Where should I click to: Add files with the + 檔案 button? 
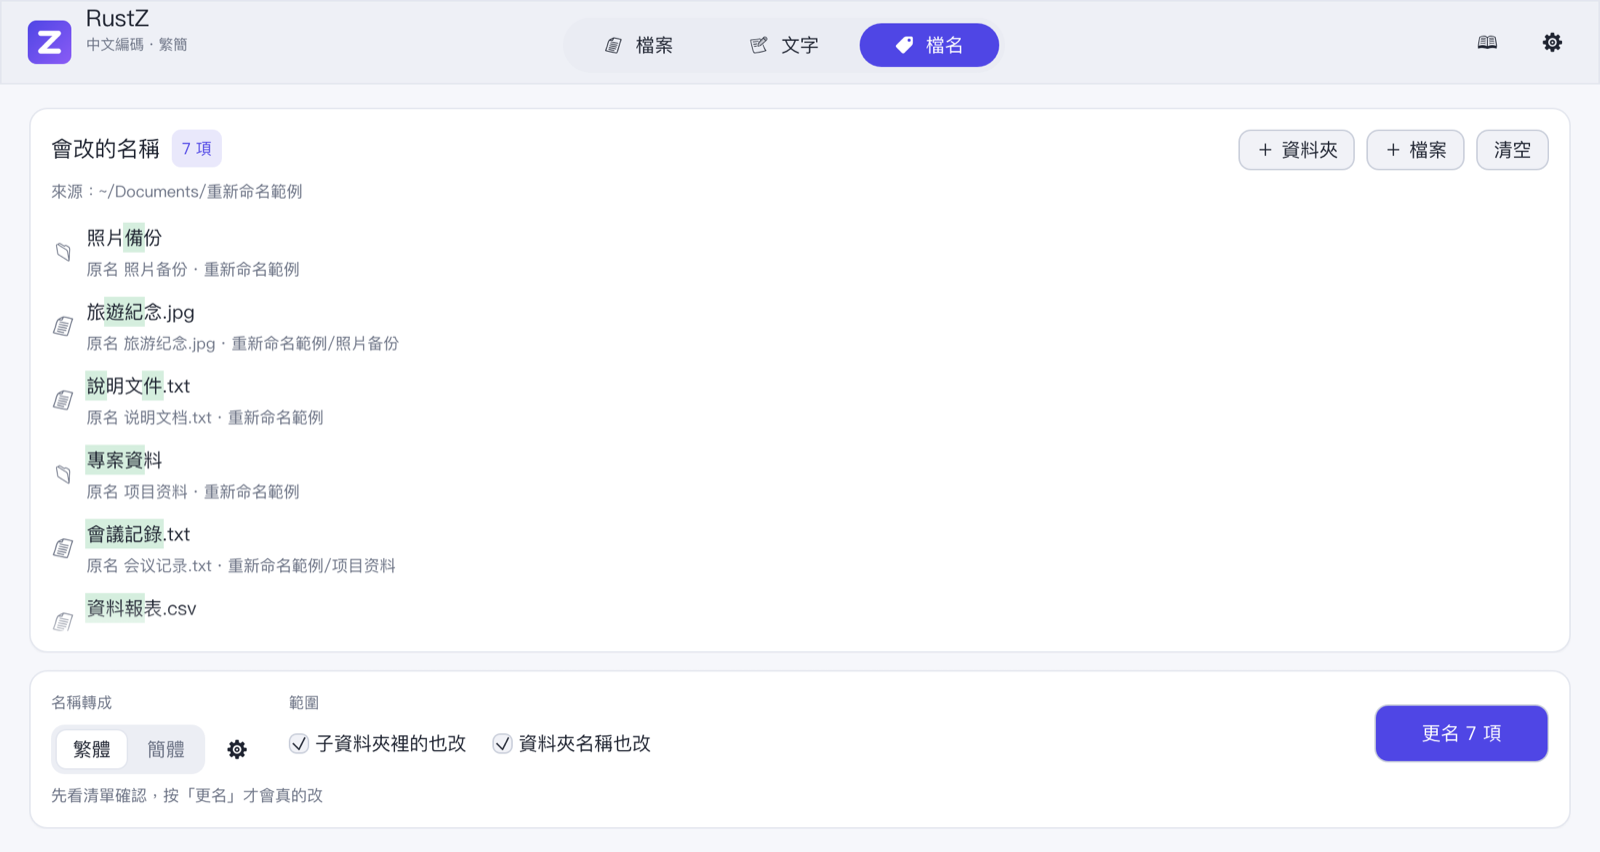point(1415,150)
